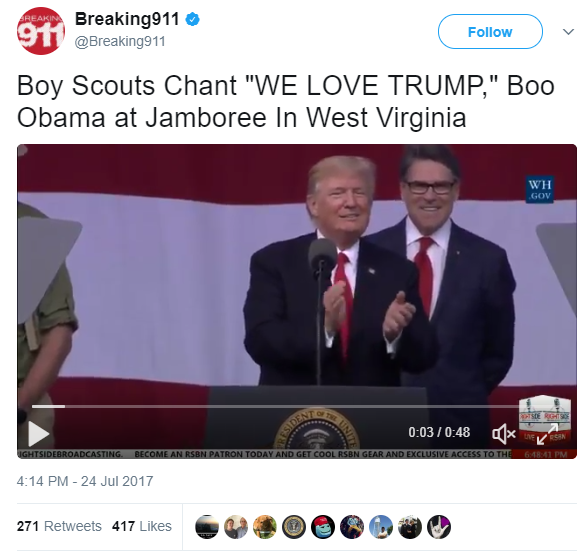Open the last liker avatar with hand sign
582x554 pixels.
(438, 527)
